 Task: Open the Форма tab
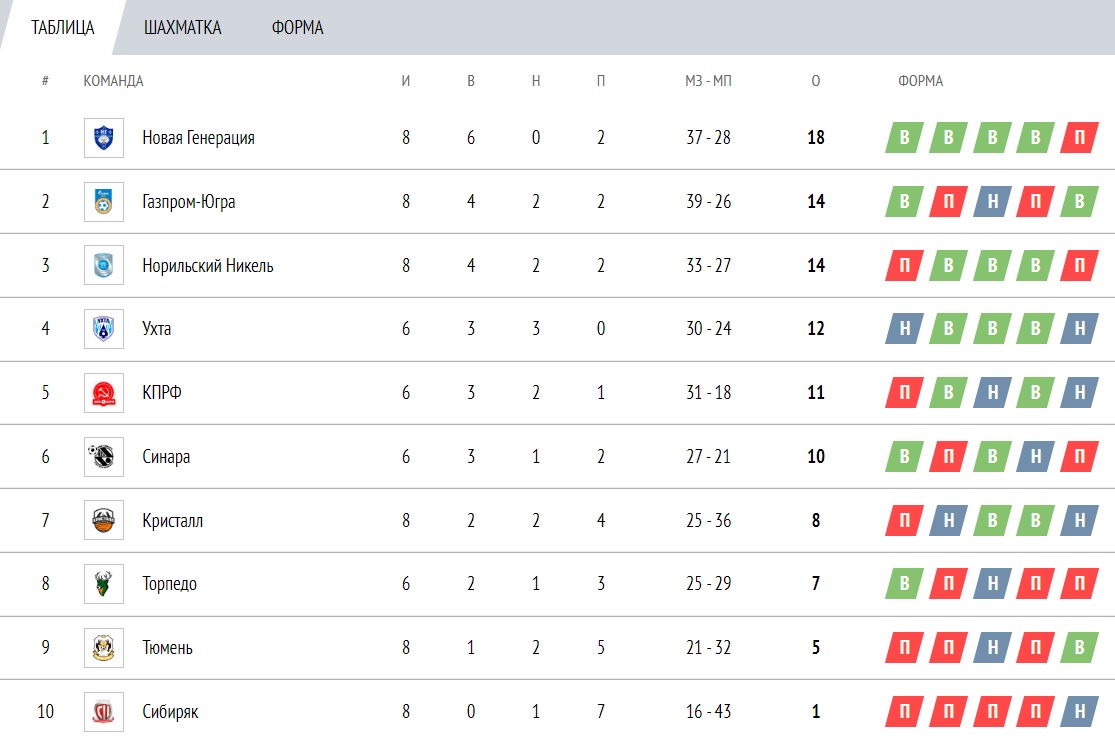coord(297,28)
